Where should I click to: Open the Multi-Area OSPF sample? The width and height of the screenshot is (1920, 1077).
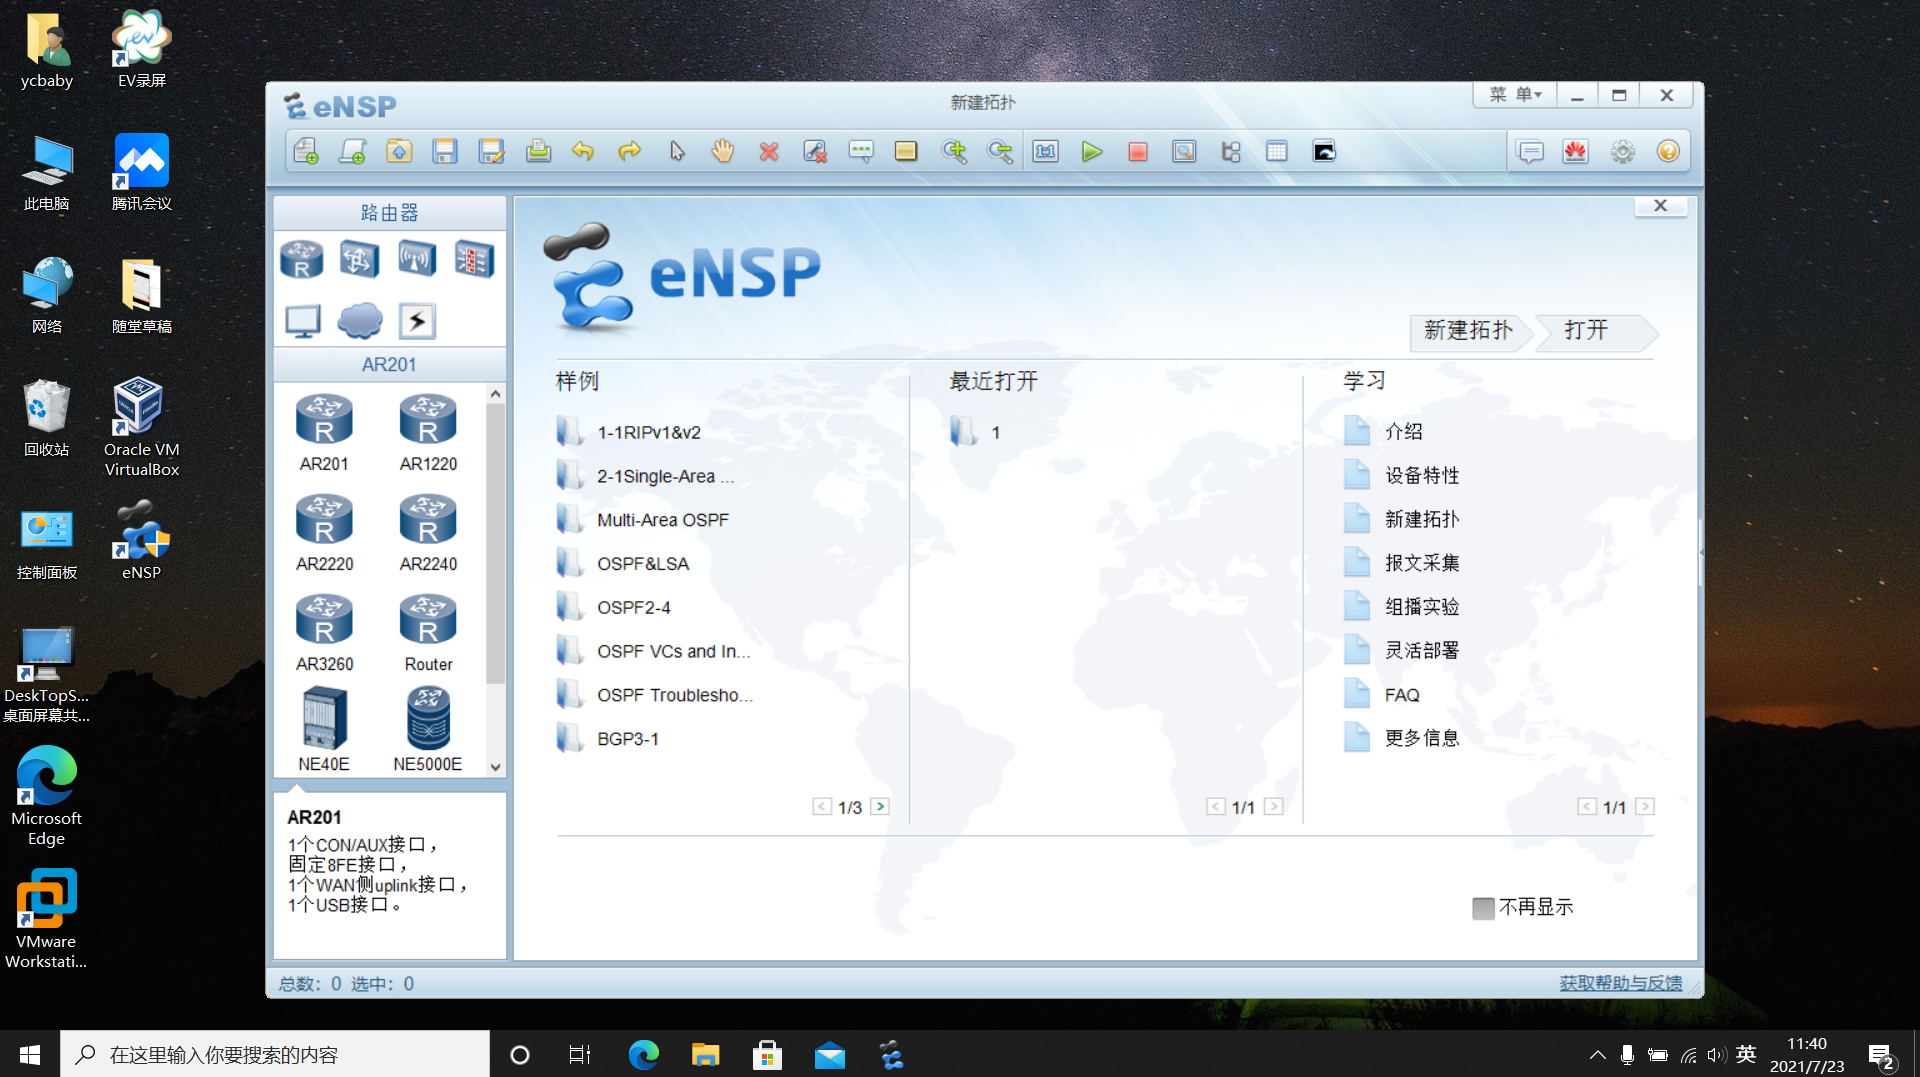point(662,519)
